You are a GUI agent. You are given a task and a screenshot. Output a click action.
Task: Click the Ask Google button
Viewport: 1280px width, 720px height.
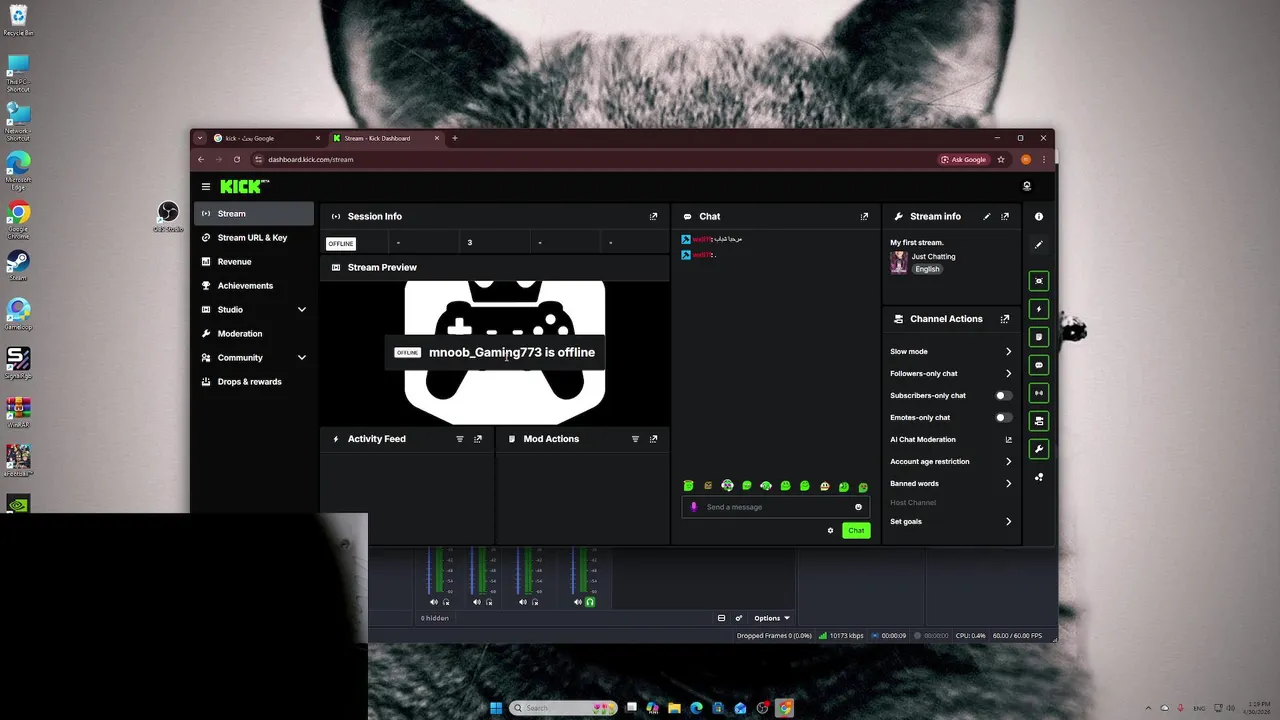[x=964, y=160]
